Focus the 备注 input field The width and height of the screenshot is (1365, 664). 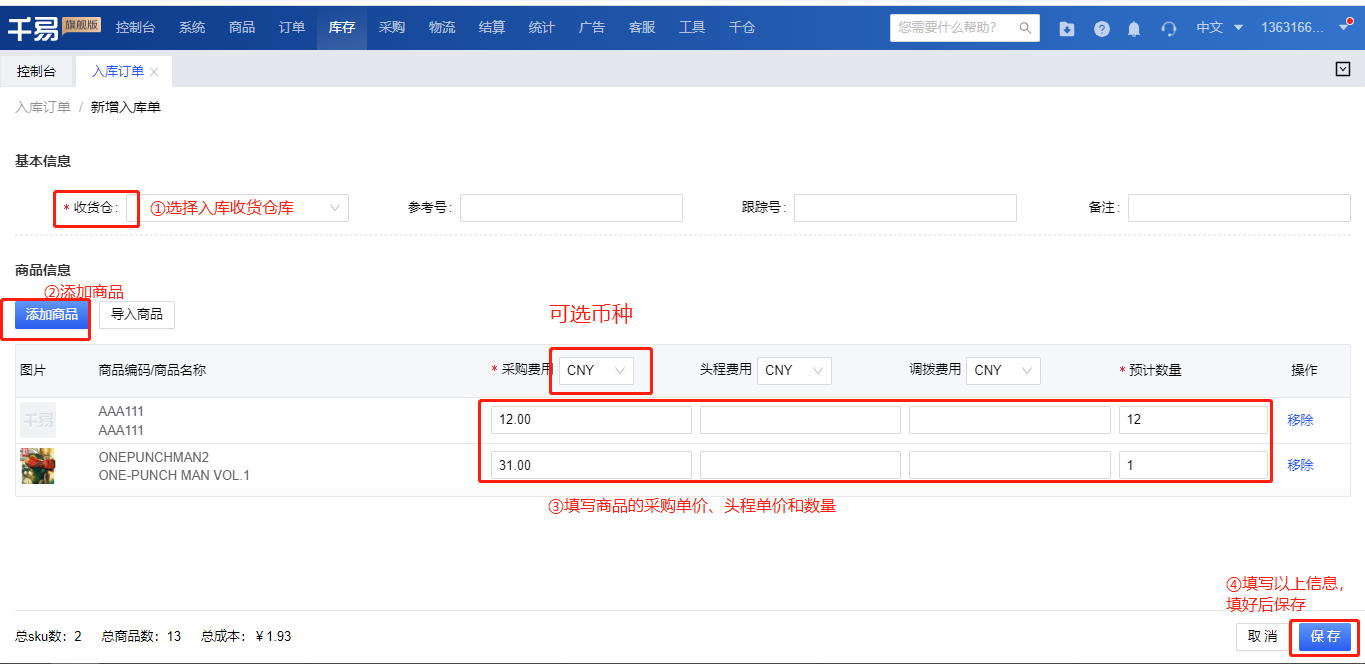click(x=1239, y=208)
